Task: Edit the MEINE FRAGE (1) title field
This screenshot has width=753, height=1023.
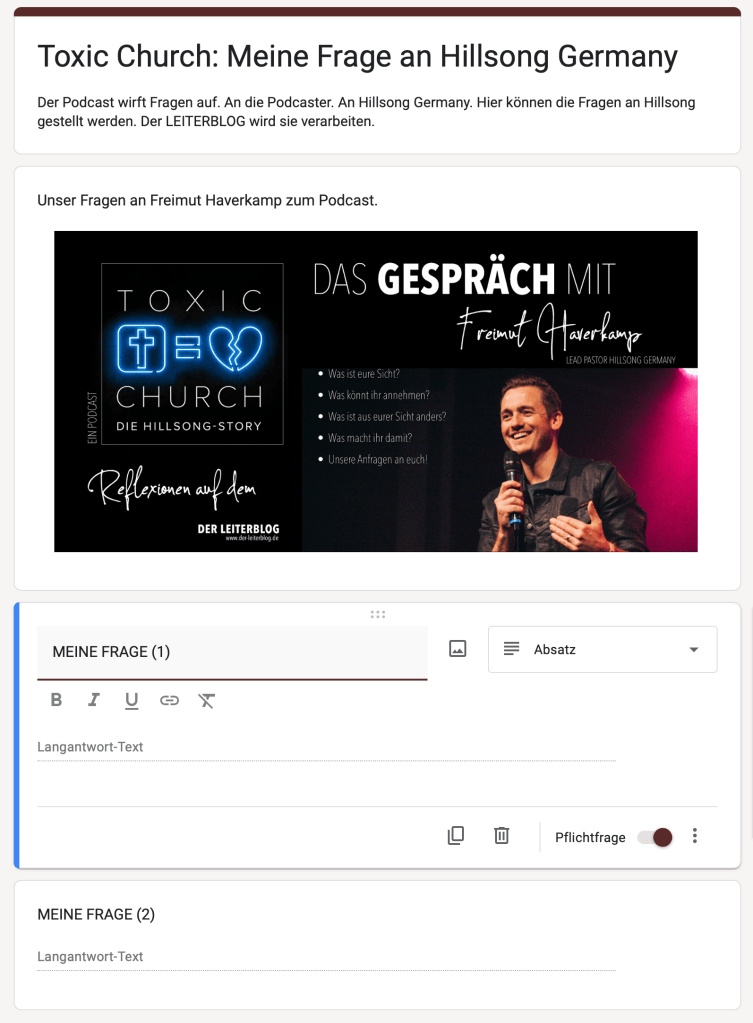Action: coord(232,652)
